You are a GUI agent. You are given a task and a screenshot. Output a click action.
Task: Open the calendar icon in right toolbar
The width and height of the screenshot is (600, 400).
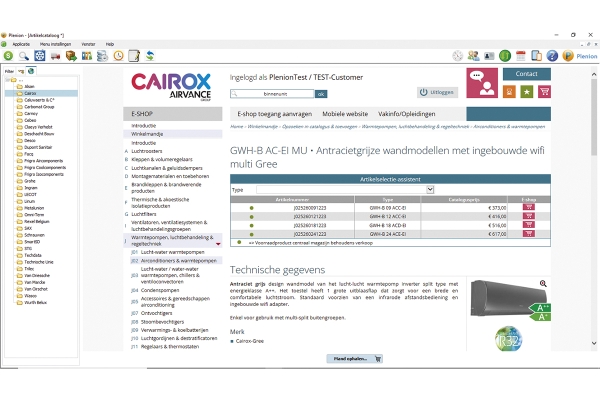[x=521, y=56]
